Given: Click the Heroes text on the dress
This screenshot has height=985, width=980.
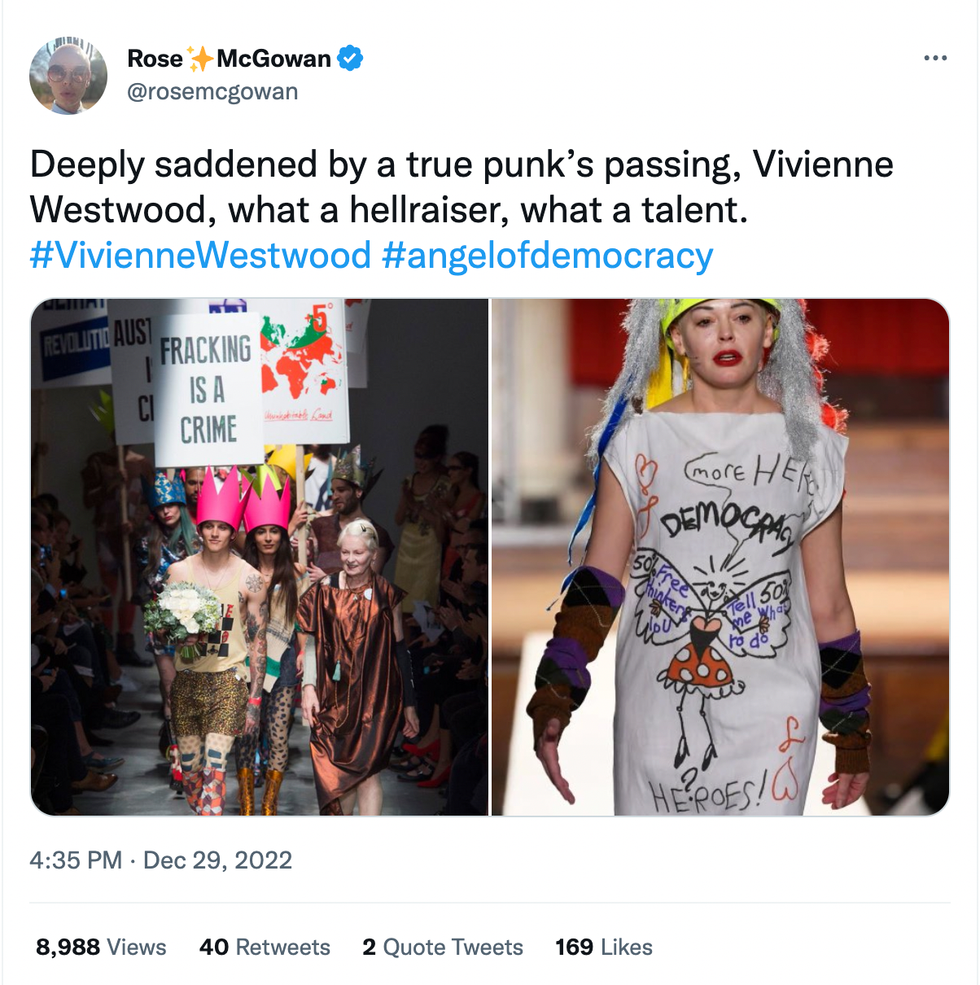Looking at the screenshot, I should pyautogui.click(x=709, y=794).
